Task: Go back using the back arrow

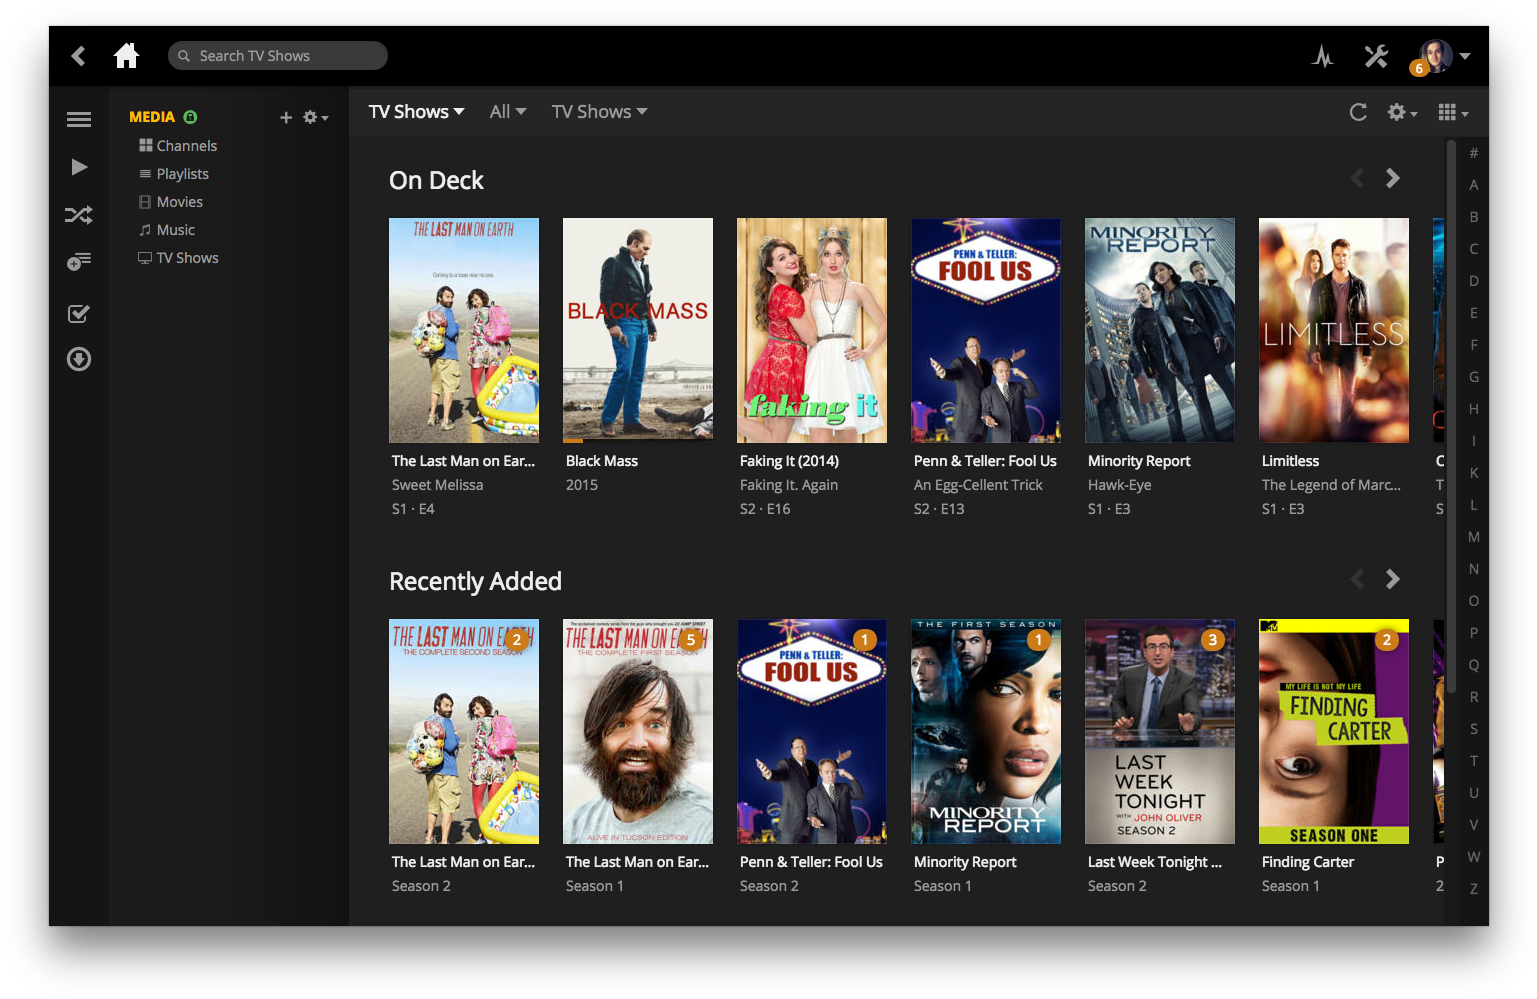Action: (79, 56)
